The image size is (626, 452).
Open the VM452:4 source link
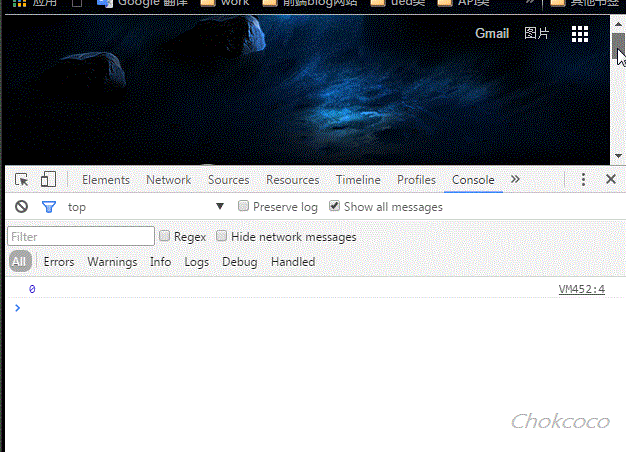(x=581, y=290)
